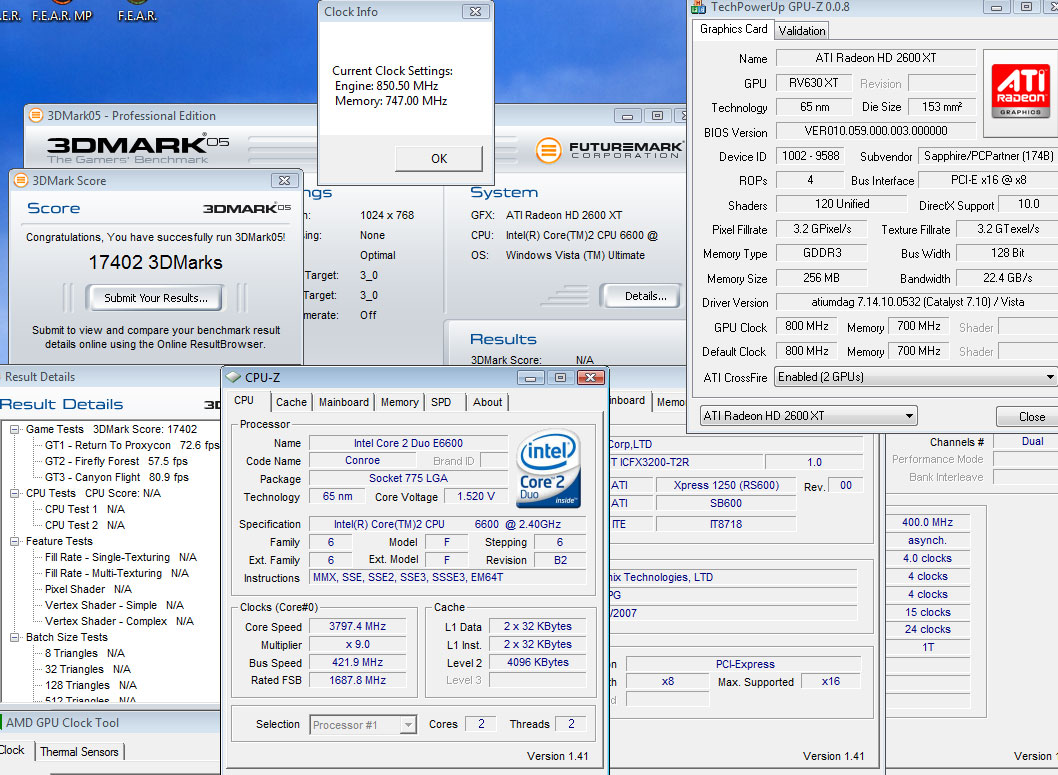The image size is (1058, 775).
Task: Select Vertex Shader - Complex tree row
Action: click(x=119, y=621)
